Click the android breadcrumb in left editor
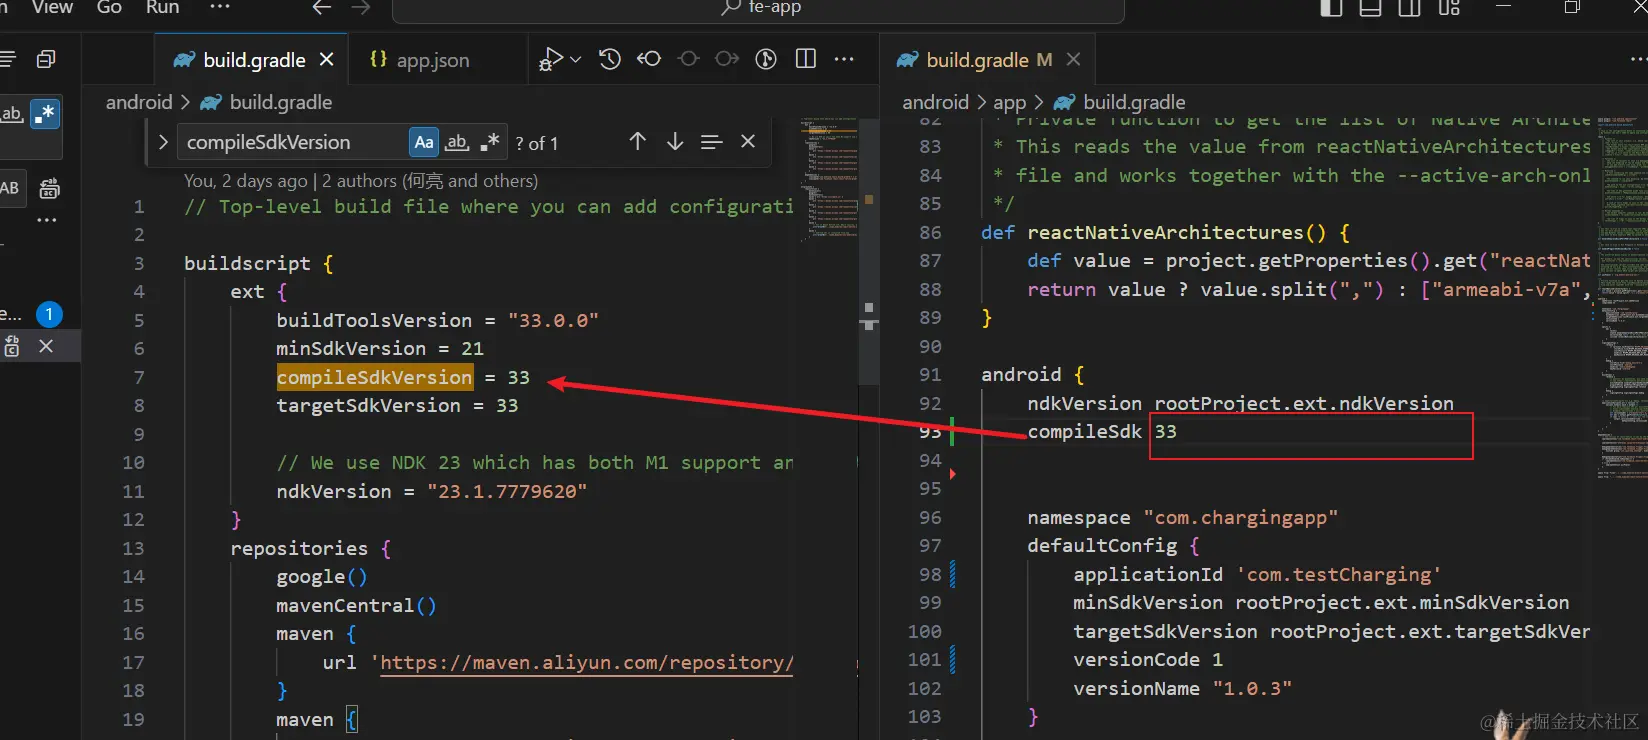This screenshot has width=1648, height=740. tap(139, 102)
